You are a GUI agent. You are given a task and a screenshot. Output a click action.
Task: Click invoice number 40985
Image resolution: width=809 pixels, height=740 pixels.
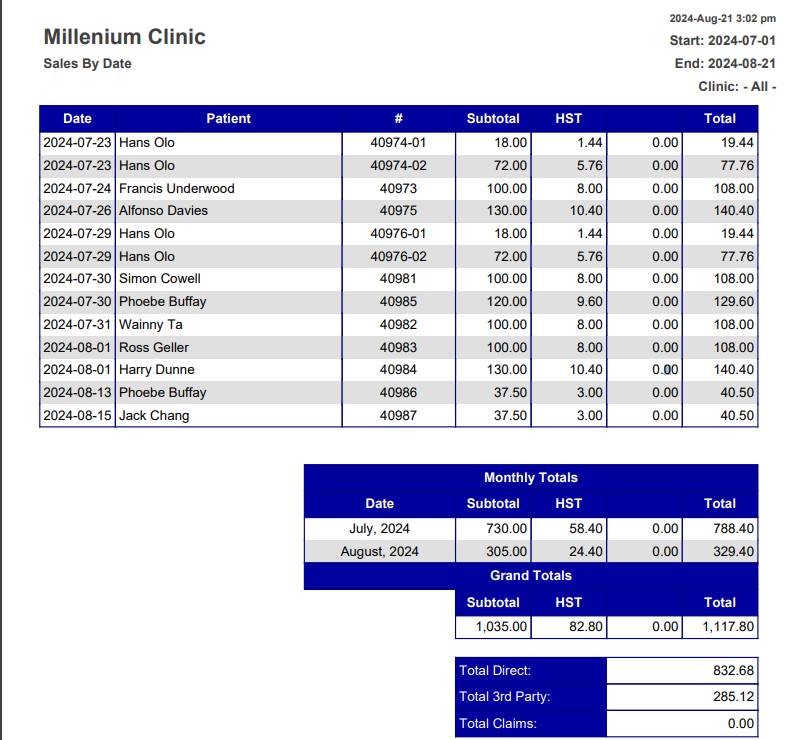point(398,301)
